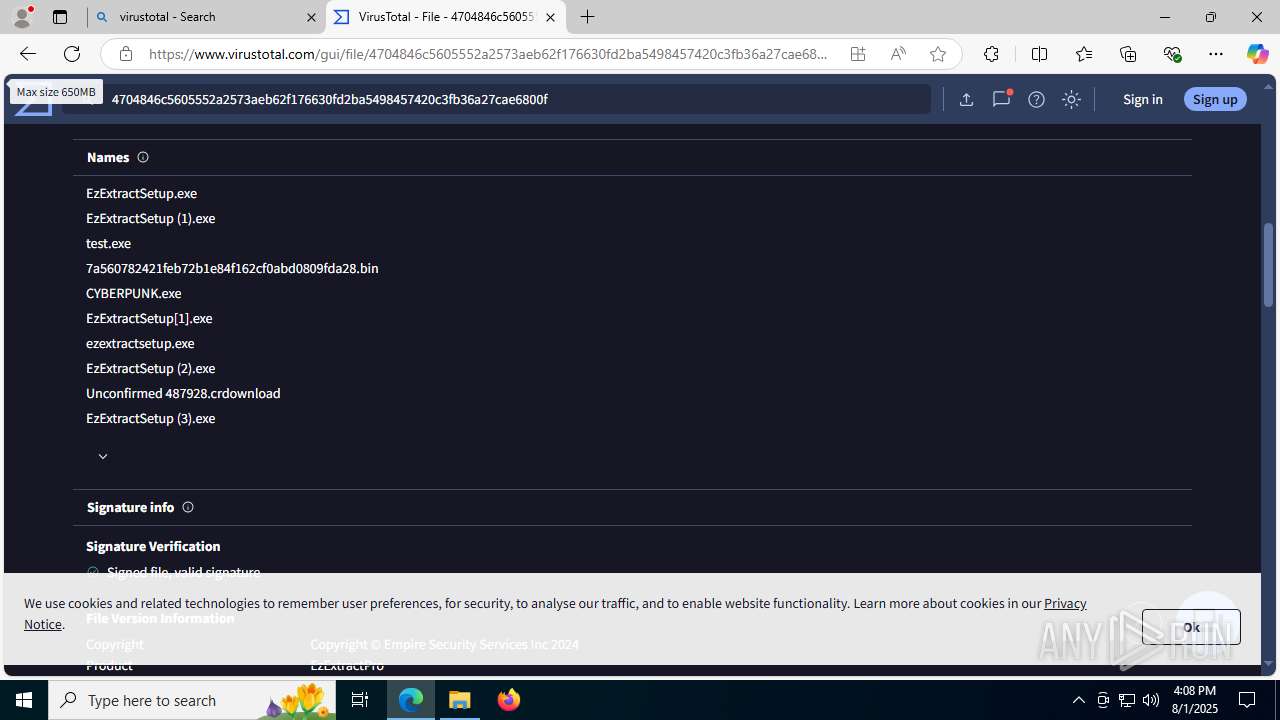
Task: Open Favorites list icon
Action: pos(1084,54)
